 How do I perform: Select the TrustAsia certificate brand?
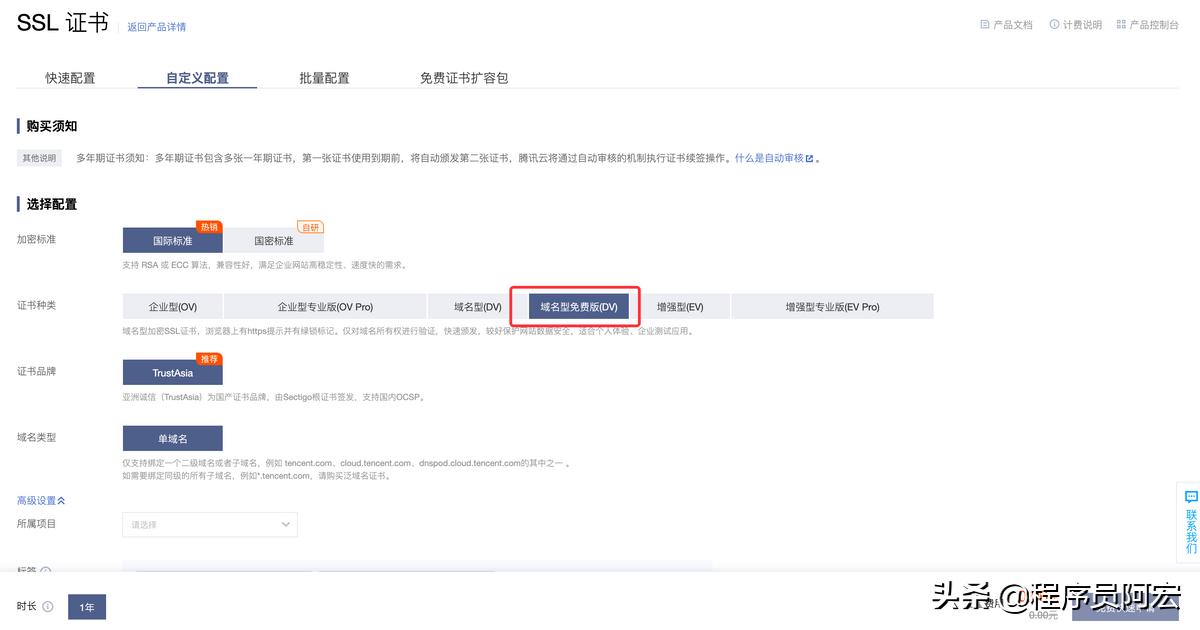point(172,372)
